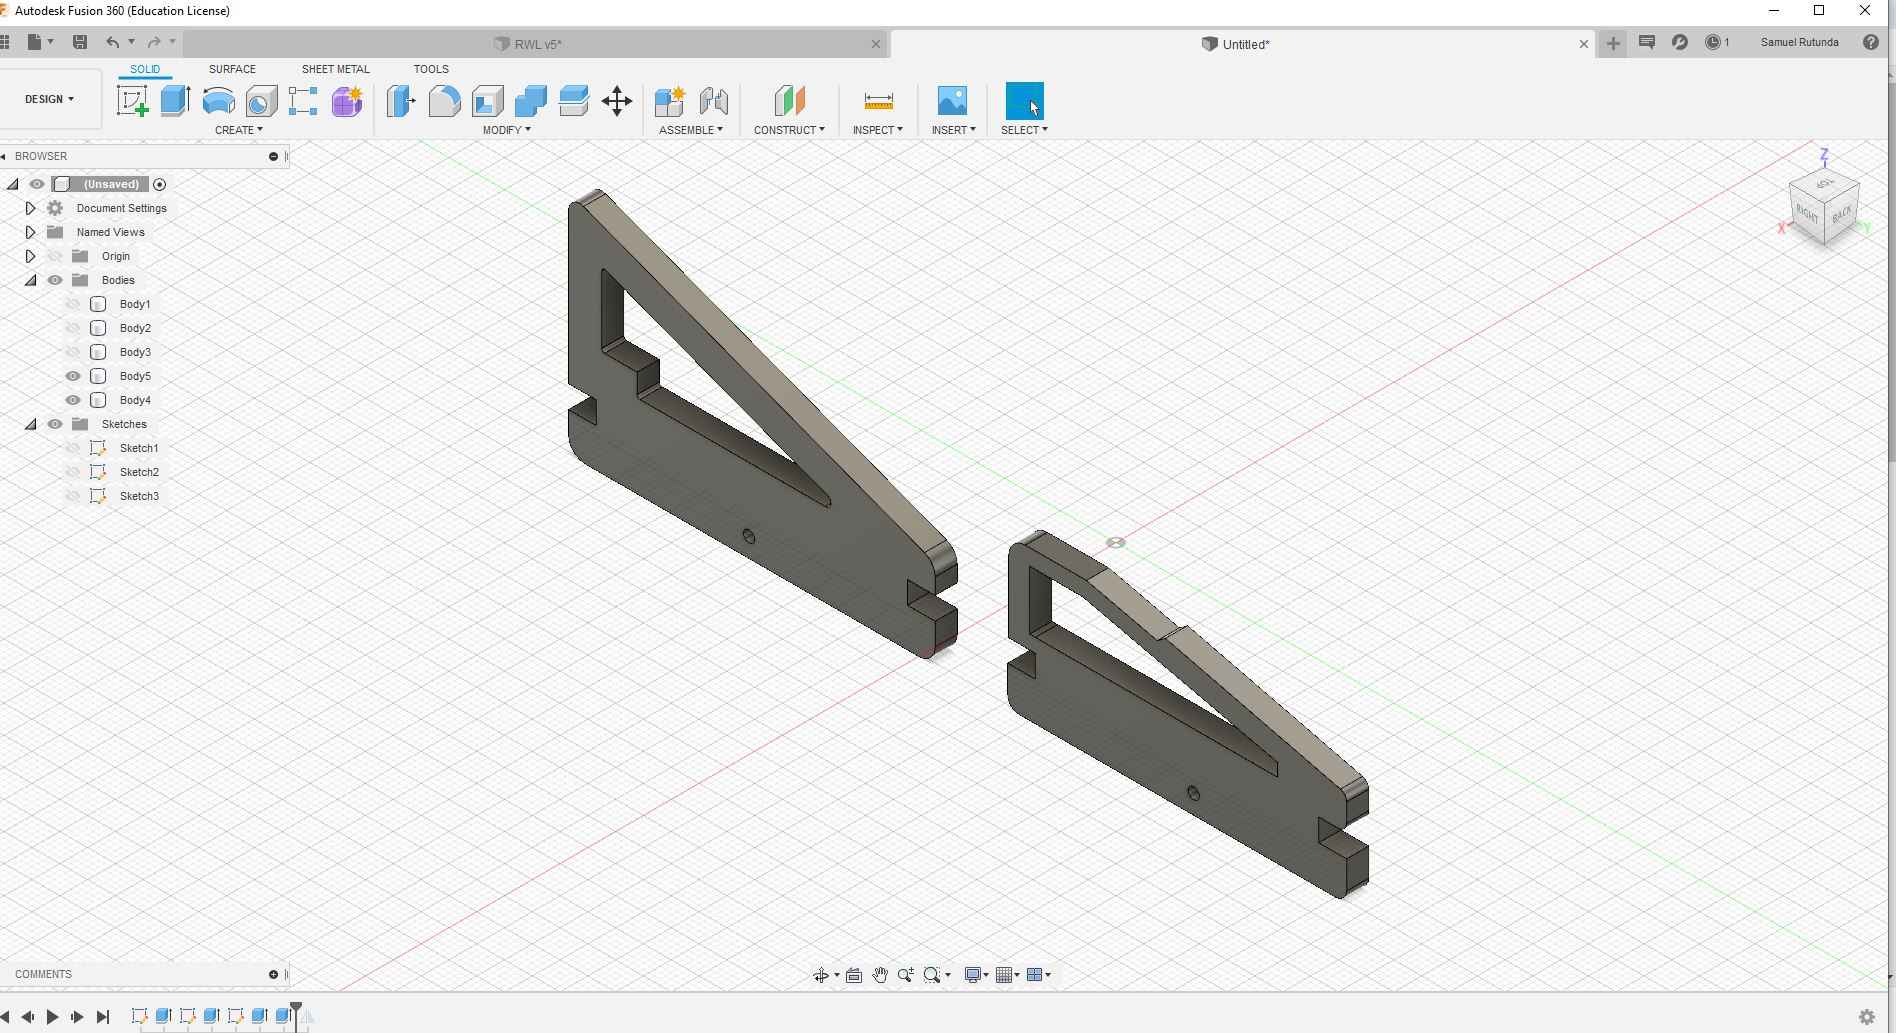Toggle visibility of Body1
Viewport: 1896px width, 1033px height.
tap(73, 304)
